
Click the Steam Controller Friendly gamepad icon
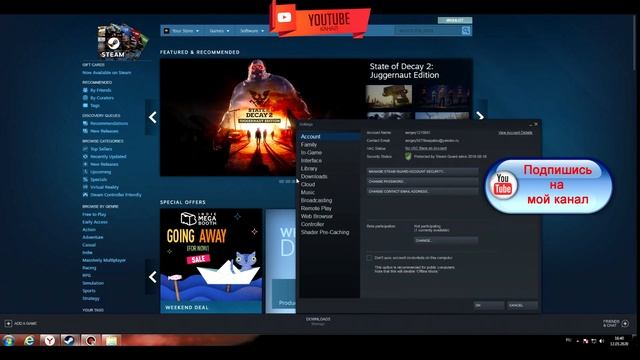tap(85, 195)
